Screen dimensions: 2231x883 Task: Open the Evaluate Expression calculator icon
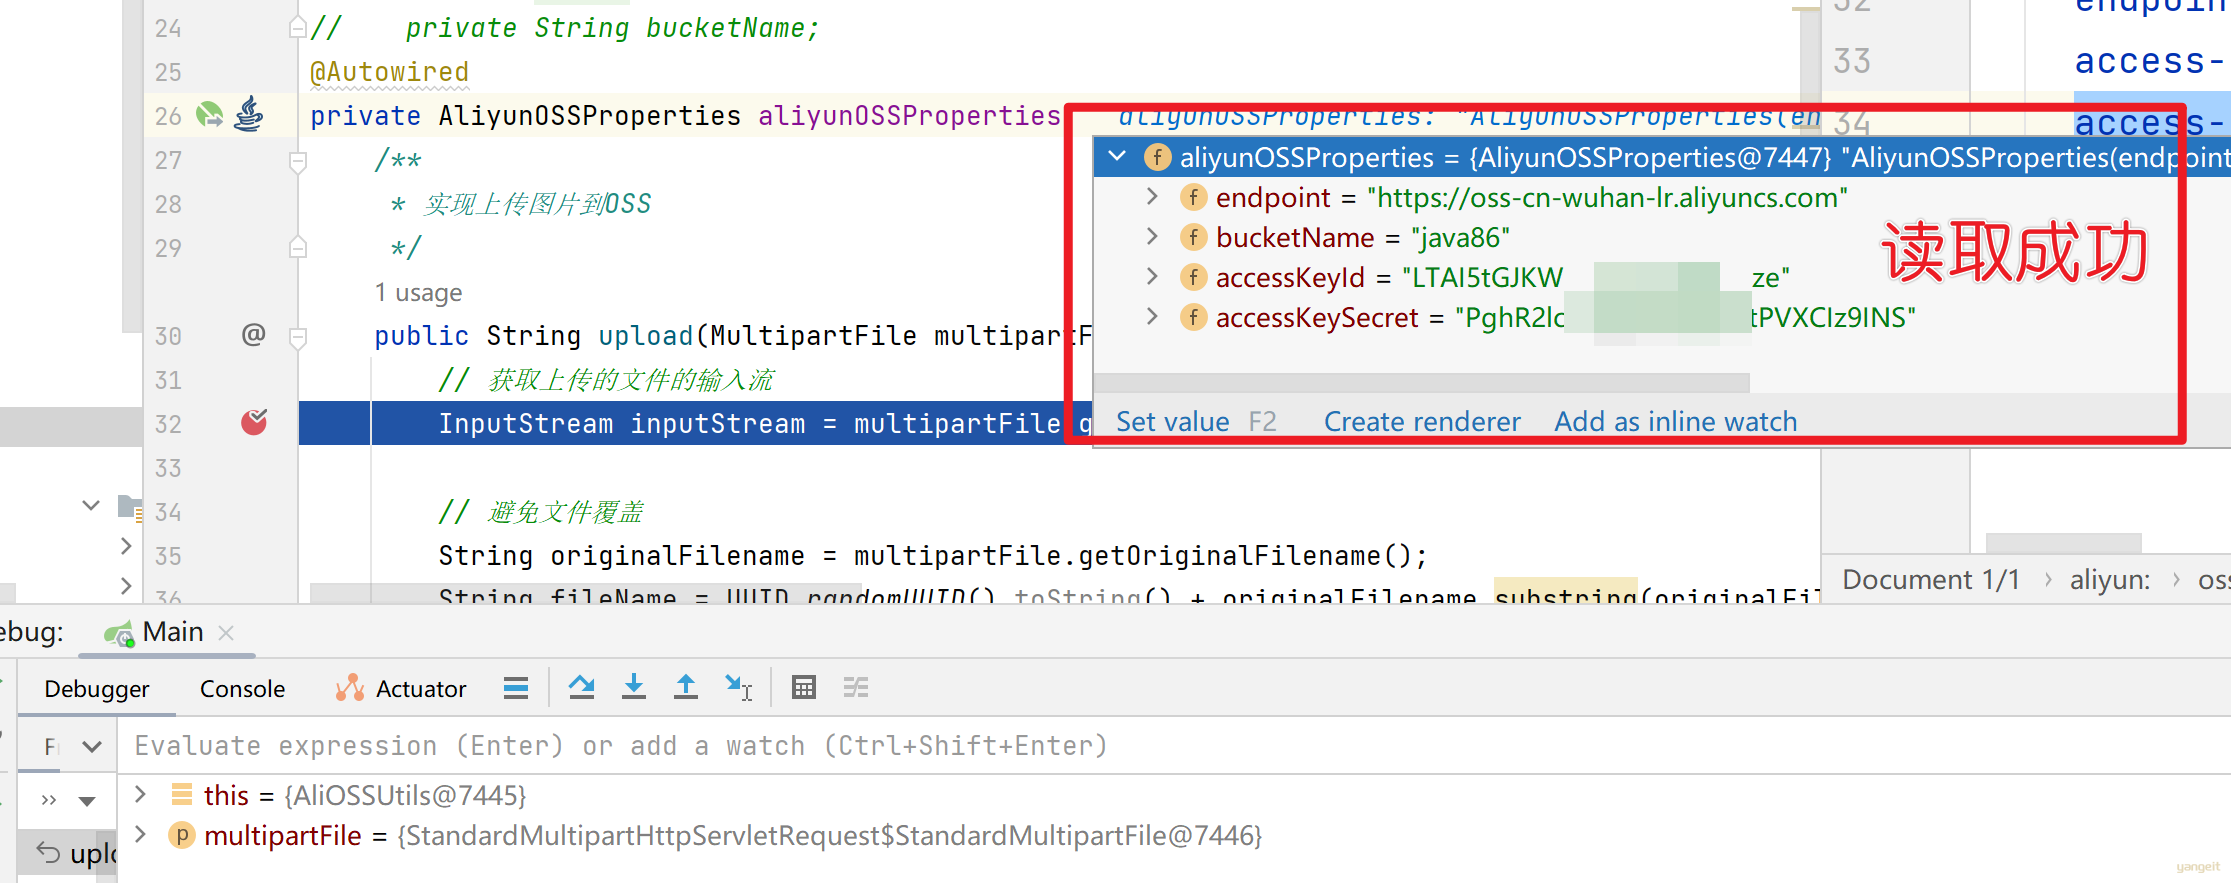804,688
